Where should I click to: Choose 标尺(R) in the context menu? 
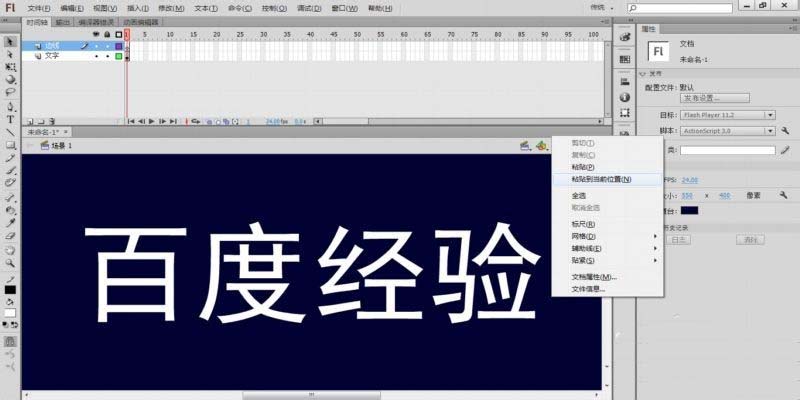pyautogui.click(x=608, y=224)
